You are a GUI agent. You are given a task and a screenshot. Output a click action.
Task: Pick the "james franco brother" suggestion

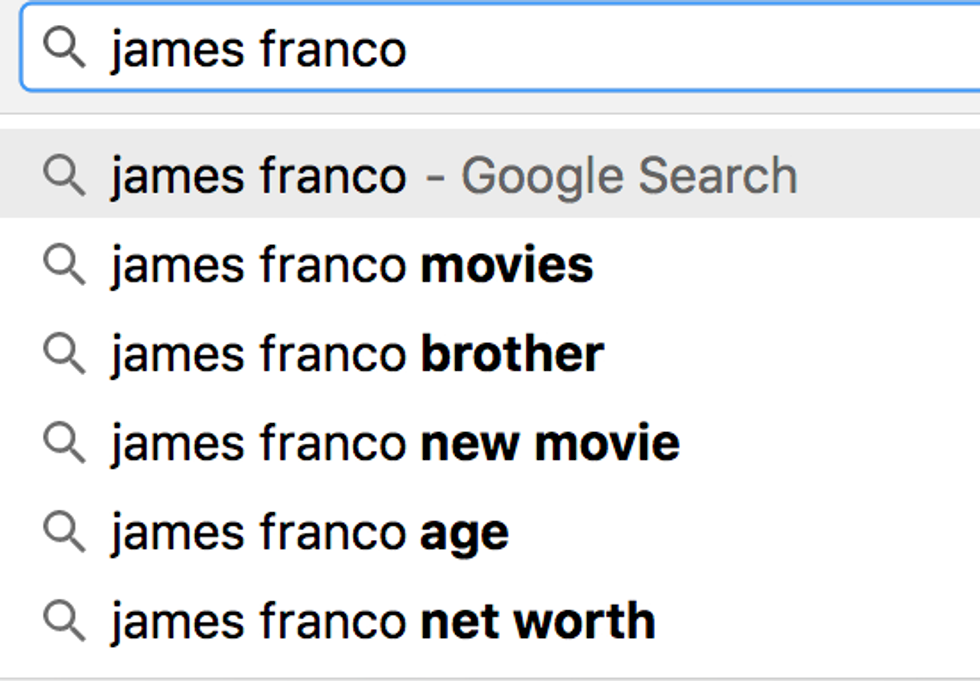click(x=357, y=354)
